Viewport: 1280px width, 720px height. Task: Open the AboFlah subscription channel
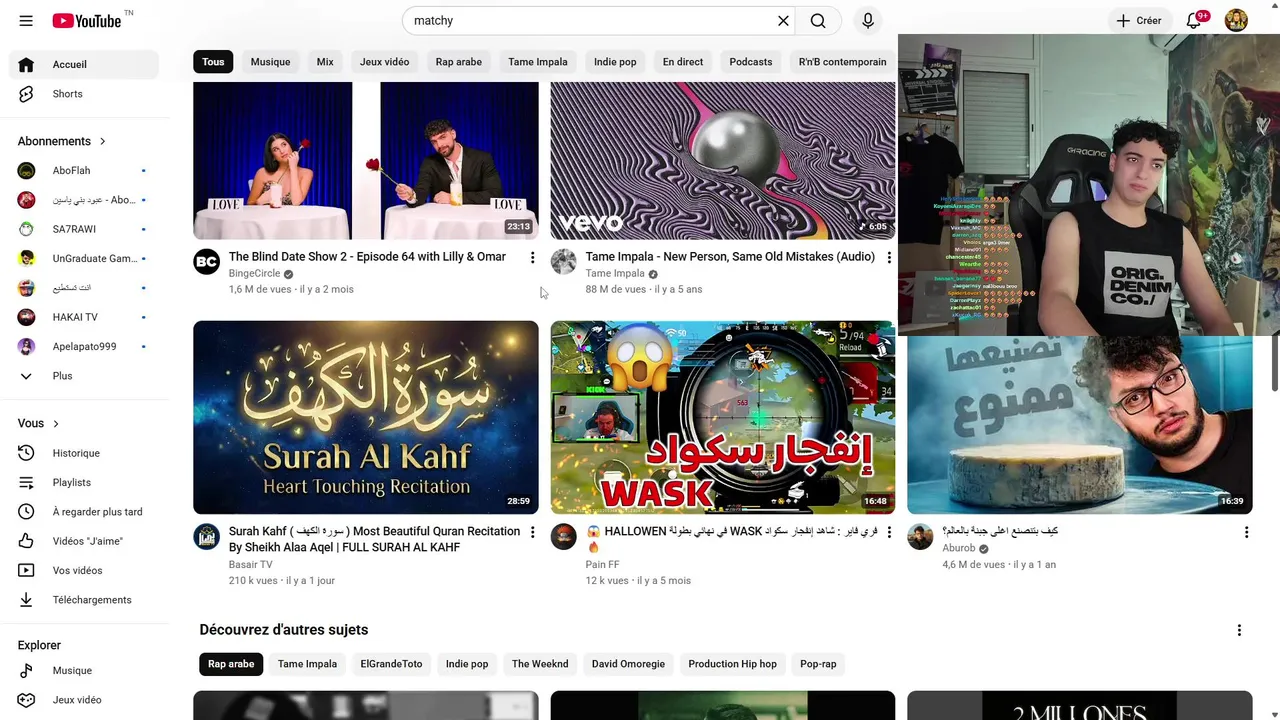(x=84, y=171)
